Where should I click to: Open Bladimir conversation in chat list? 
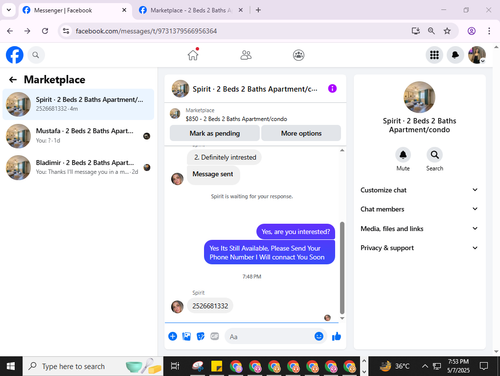(78, 167)
